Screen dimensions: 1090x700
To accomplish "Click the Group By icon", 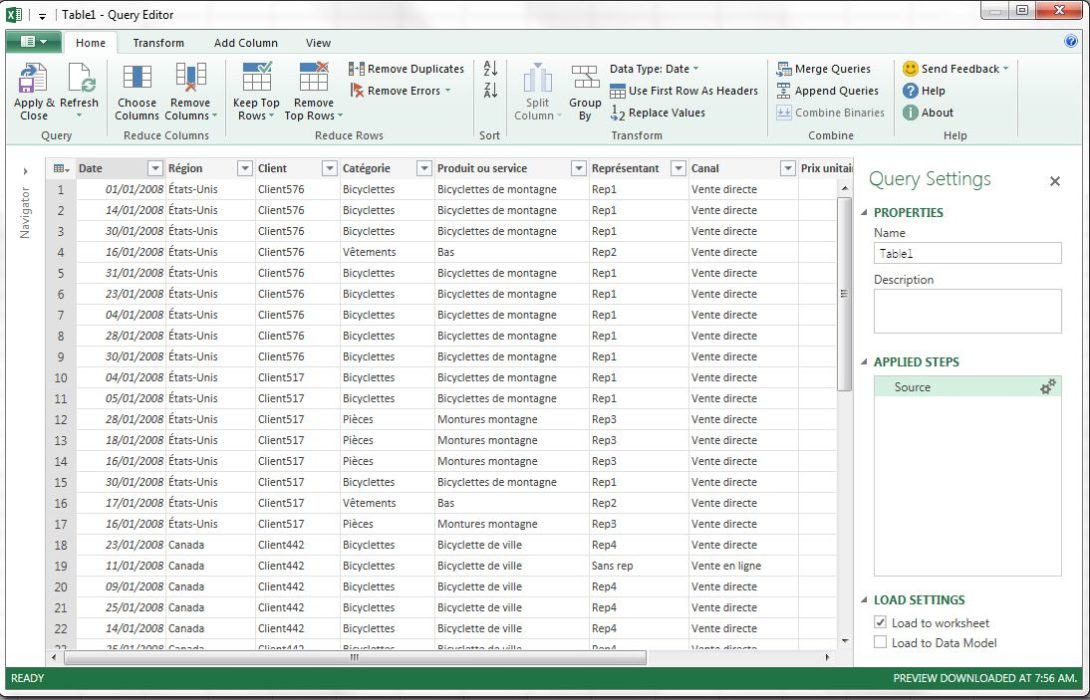I will 585,89.
